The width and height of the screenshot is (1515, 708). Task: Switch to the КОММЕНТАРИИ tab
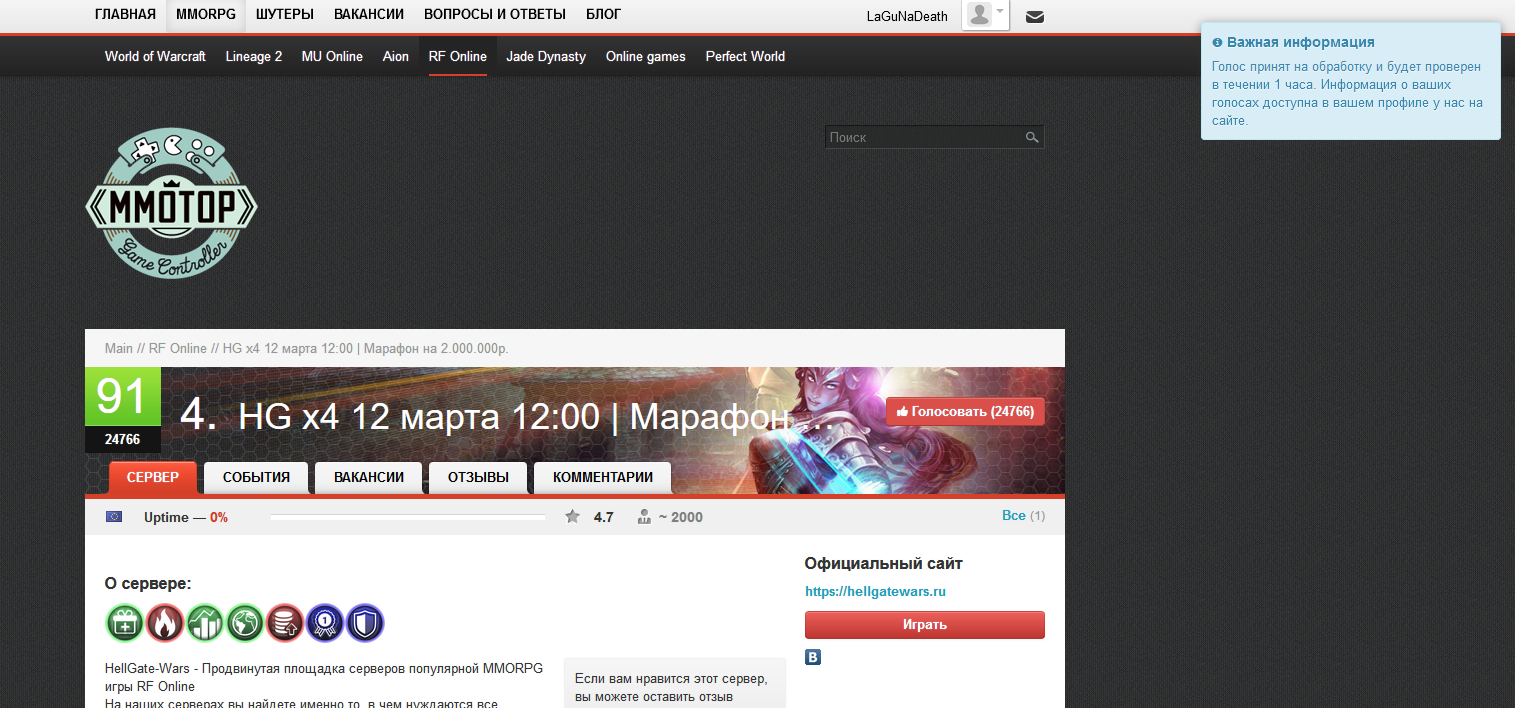(x=603, y=478)
